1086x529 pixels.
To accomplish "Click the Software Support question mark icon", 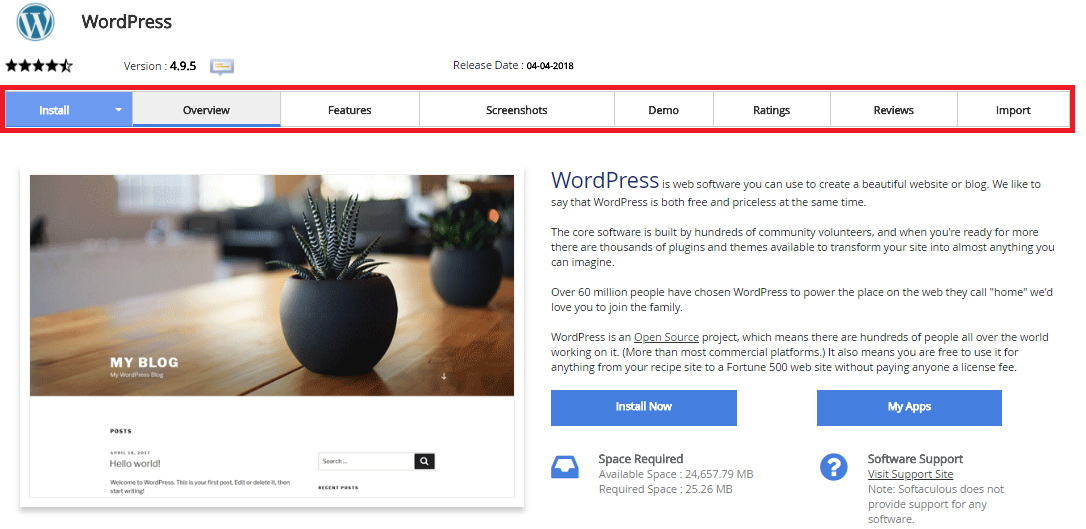I will 834,467.
